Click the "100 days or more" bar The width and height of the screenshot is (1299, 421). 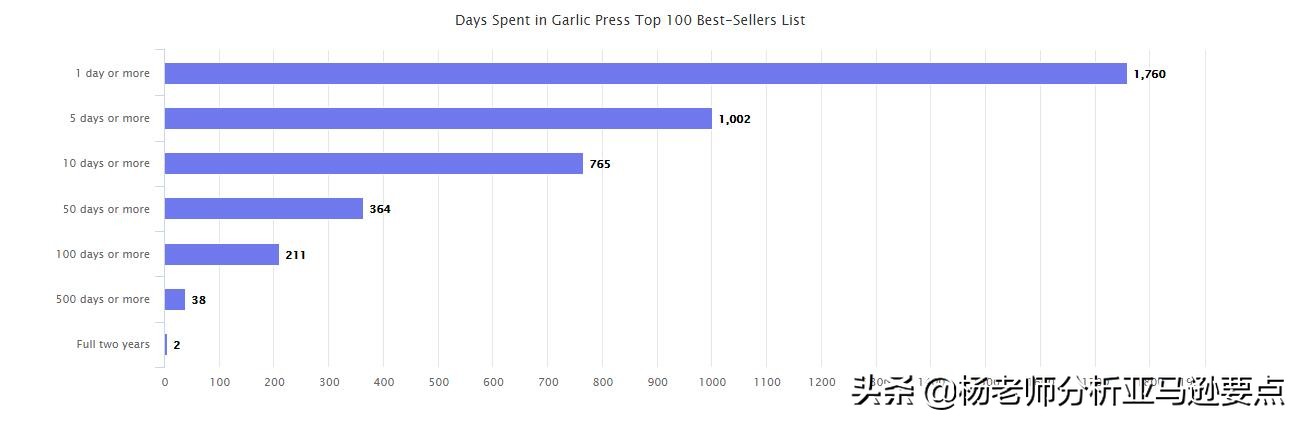221,255
